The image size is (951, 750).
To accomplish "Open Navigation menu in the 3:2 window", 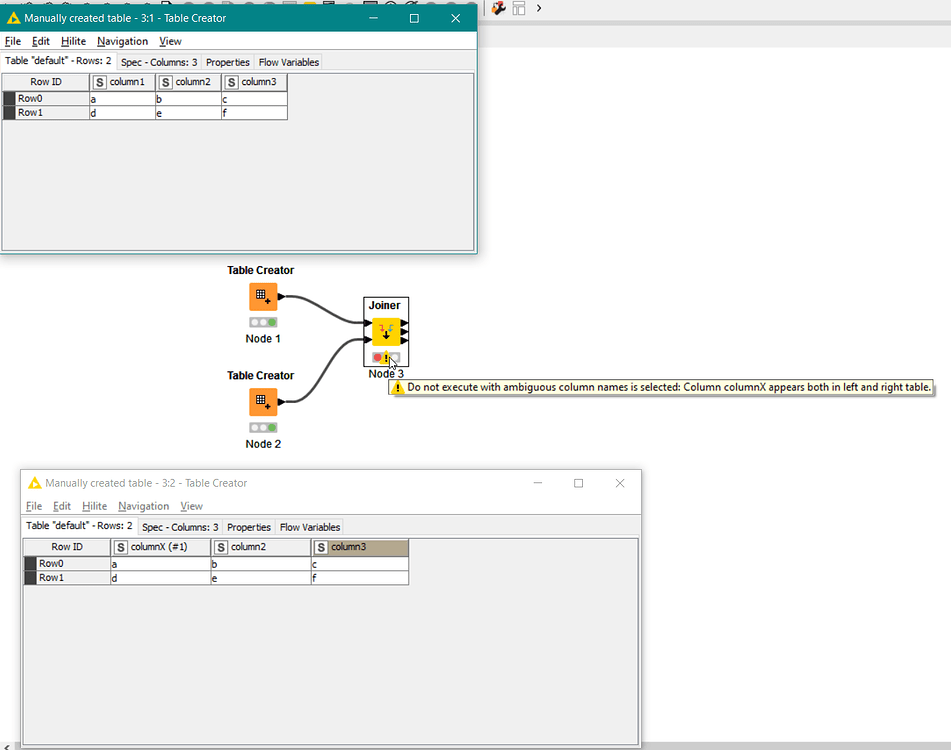I will (144, 506).
